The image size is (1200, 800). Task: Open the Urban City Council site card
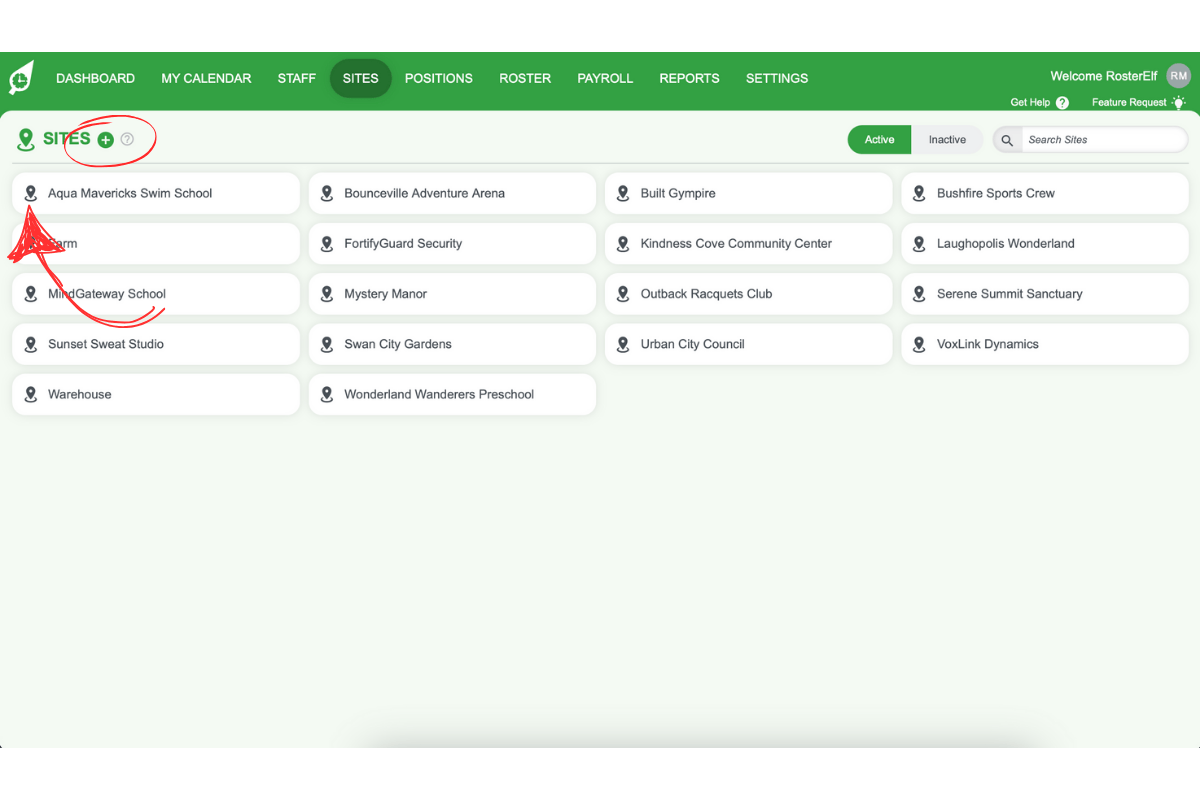[x=748, y=344]
